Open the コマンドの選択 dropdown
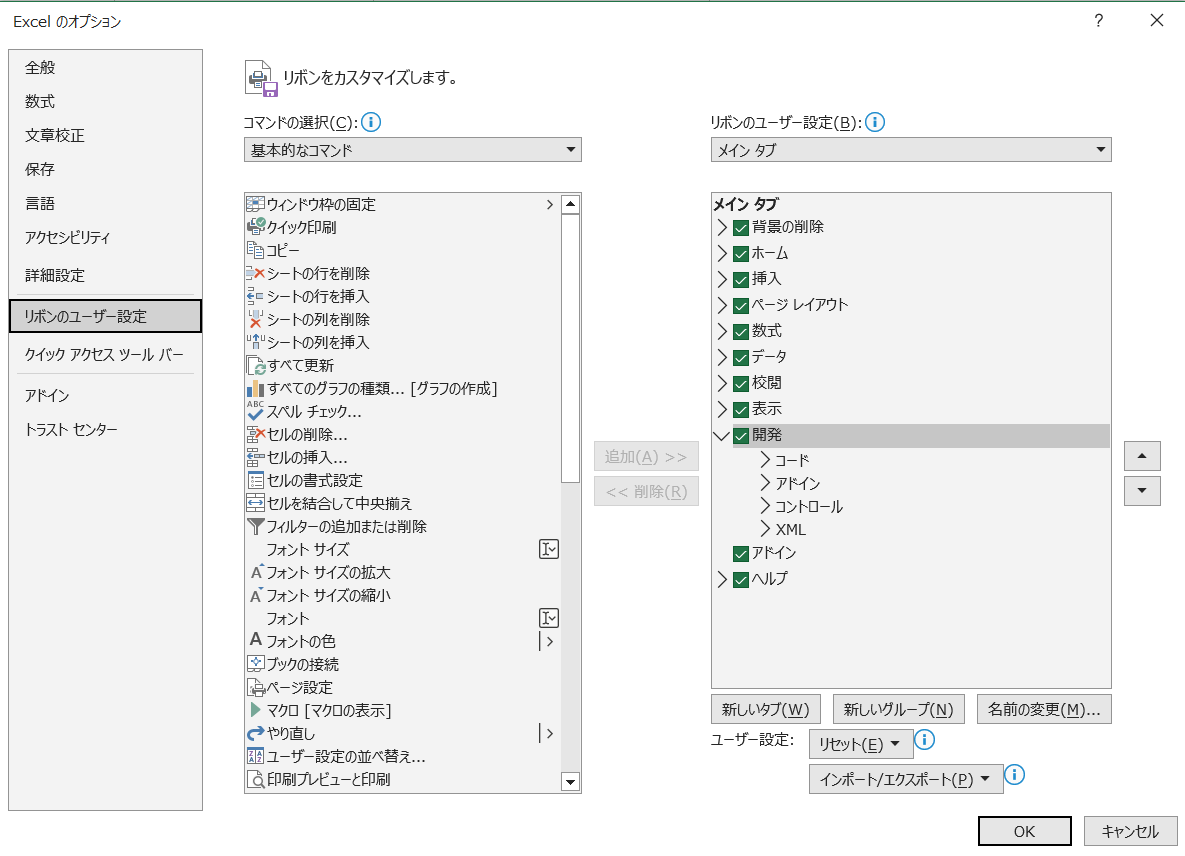Image resolution: width=1185 pixels, height=856 pixels. pyautogui.click(x=413, y=150)
